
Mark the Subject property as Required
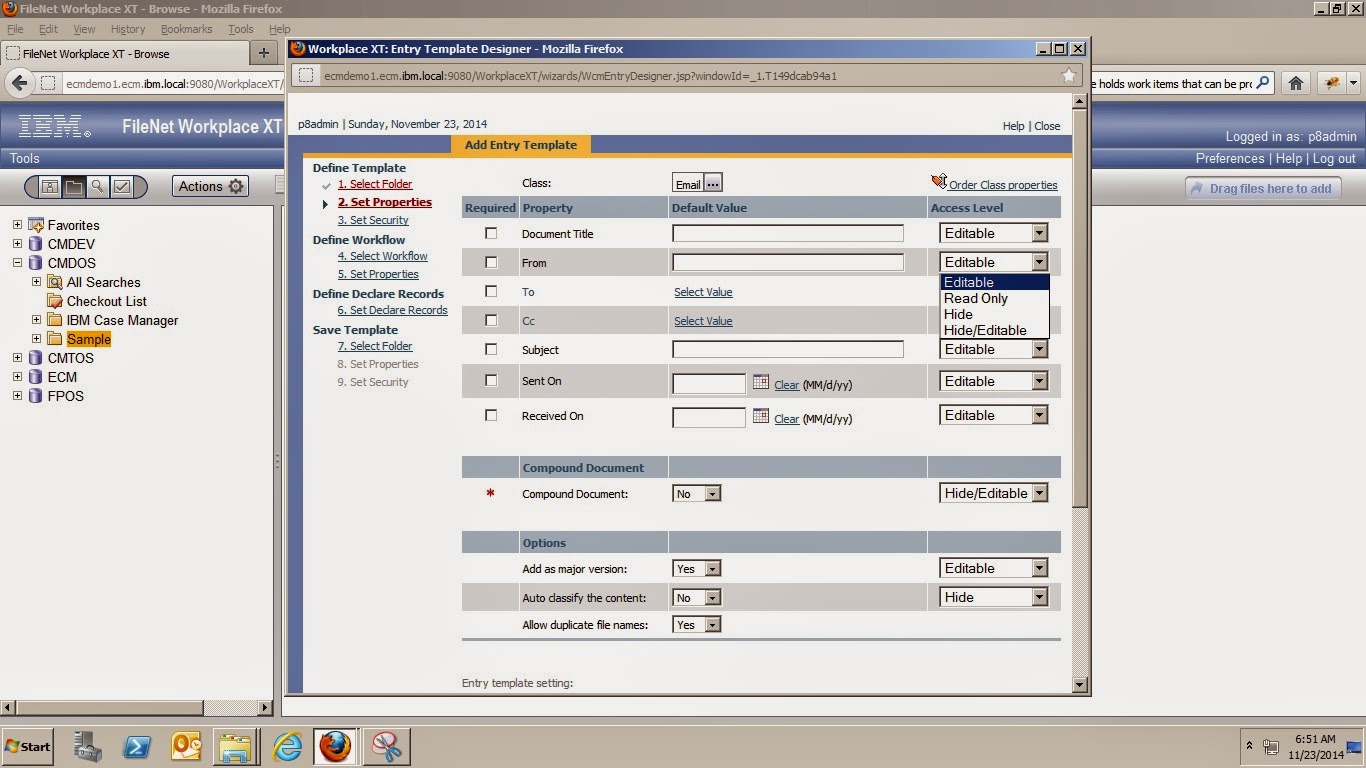(490, 348)
